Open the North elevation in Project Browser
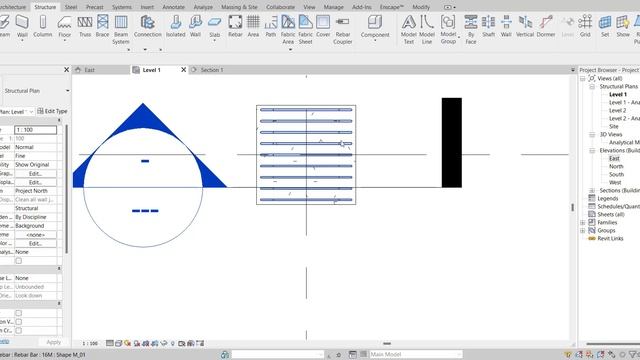This screenshot has width=640, height=360. coord(616,167)
